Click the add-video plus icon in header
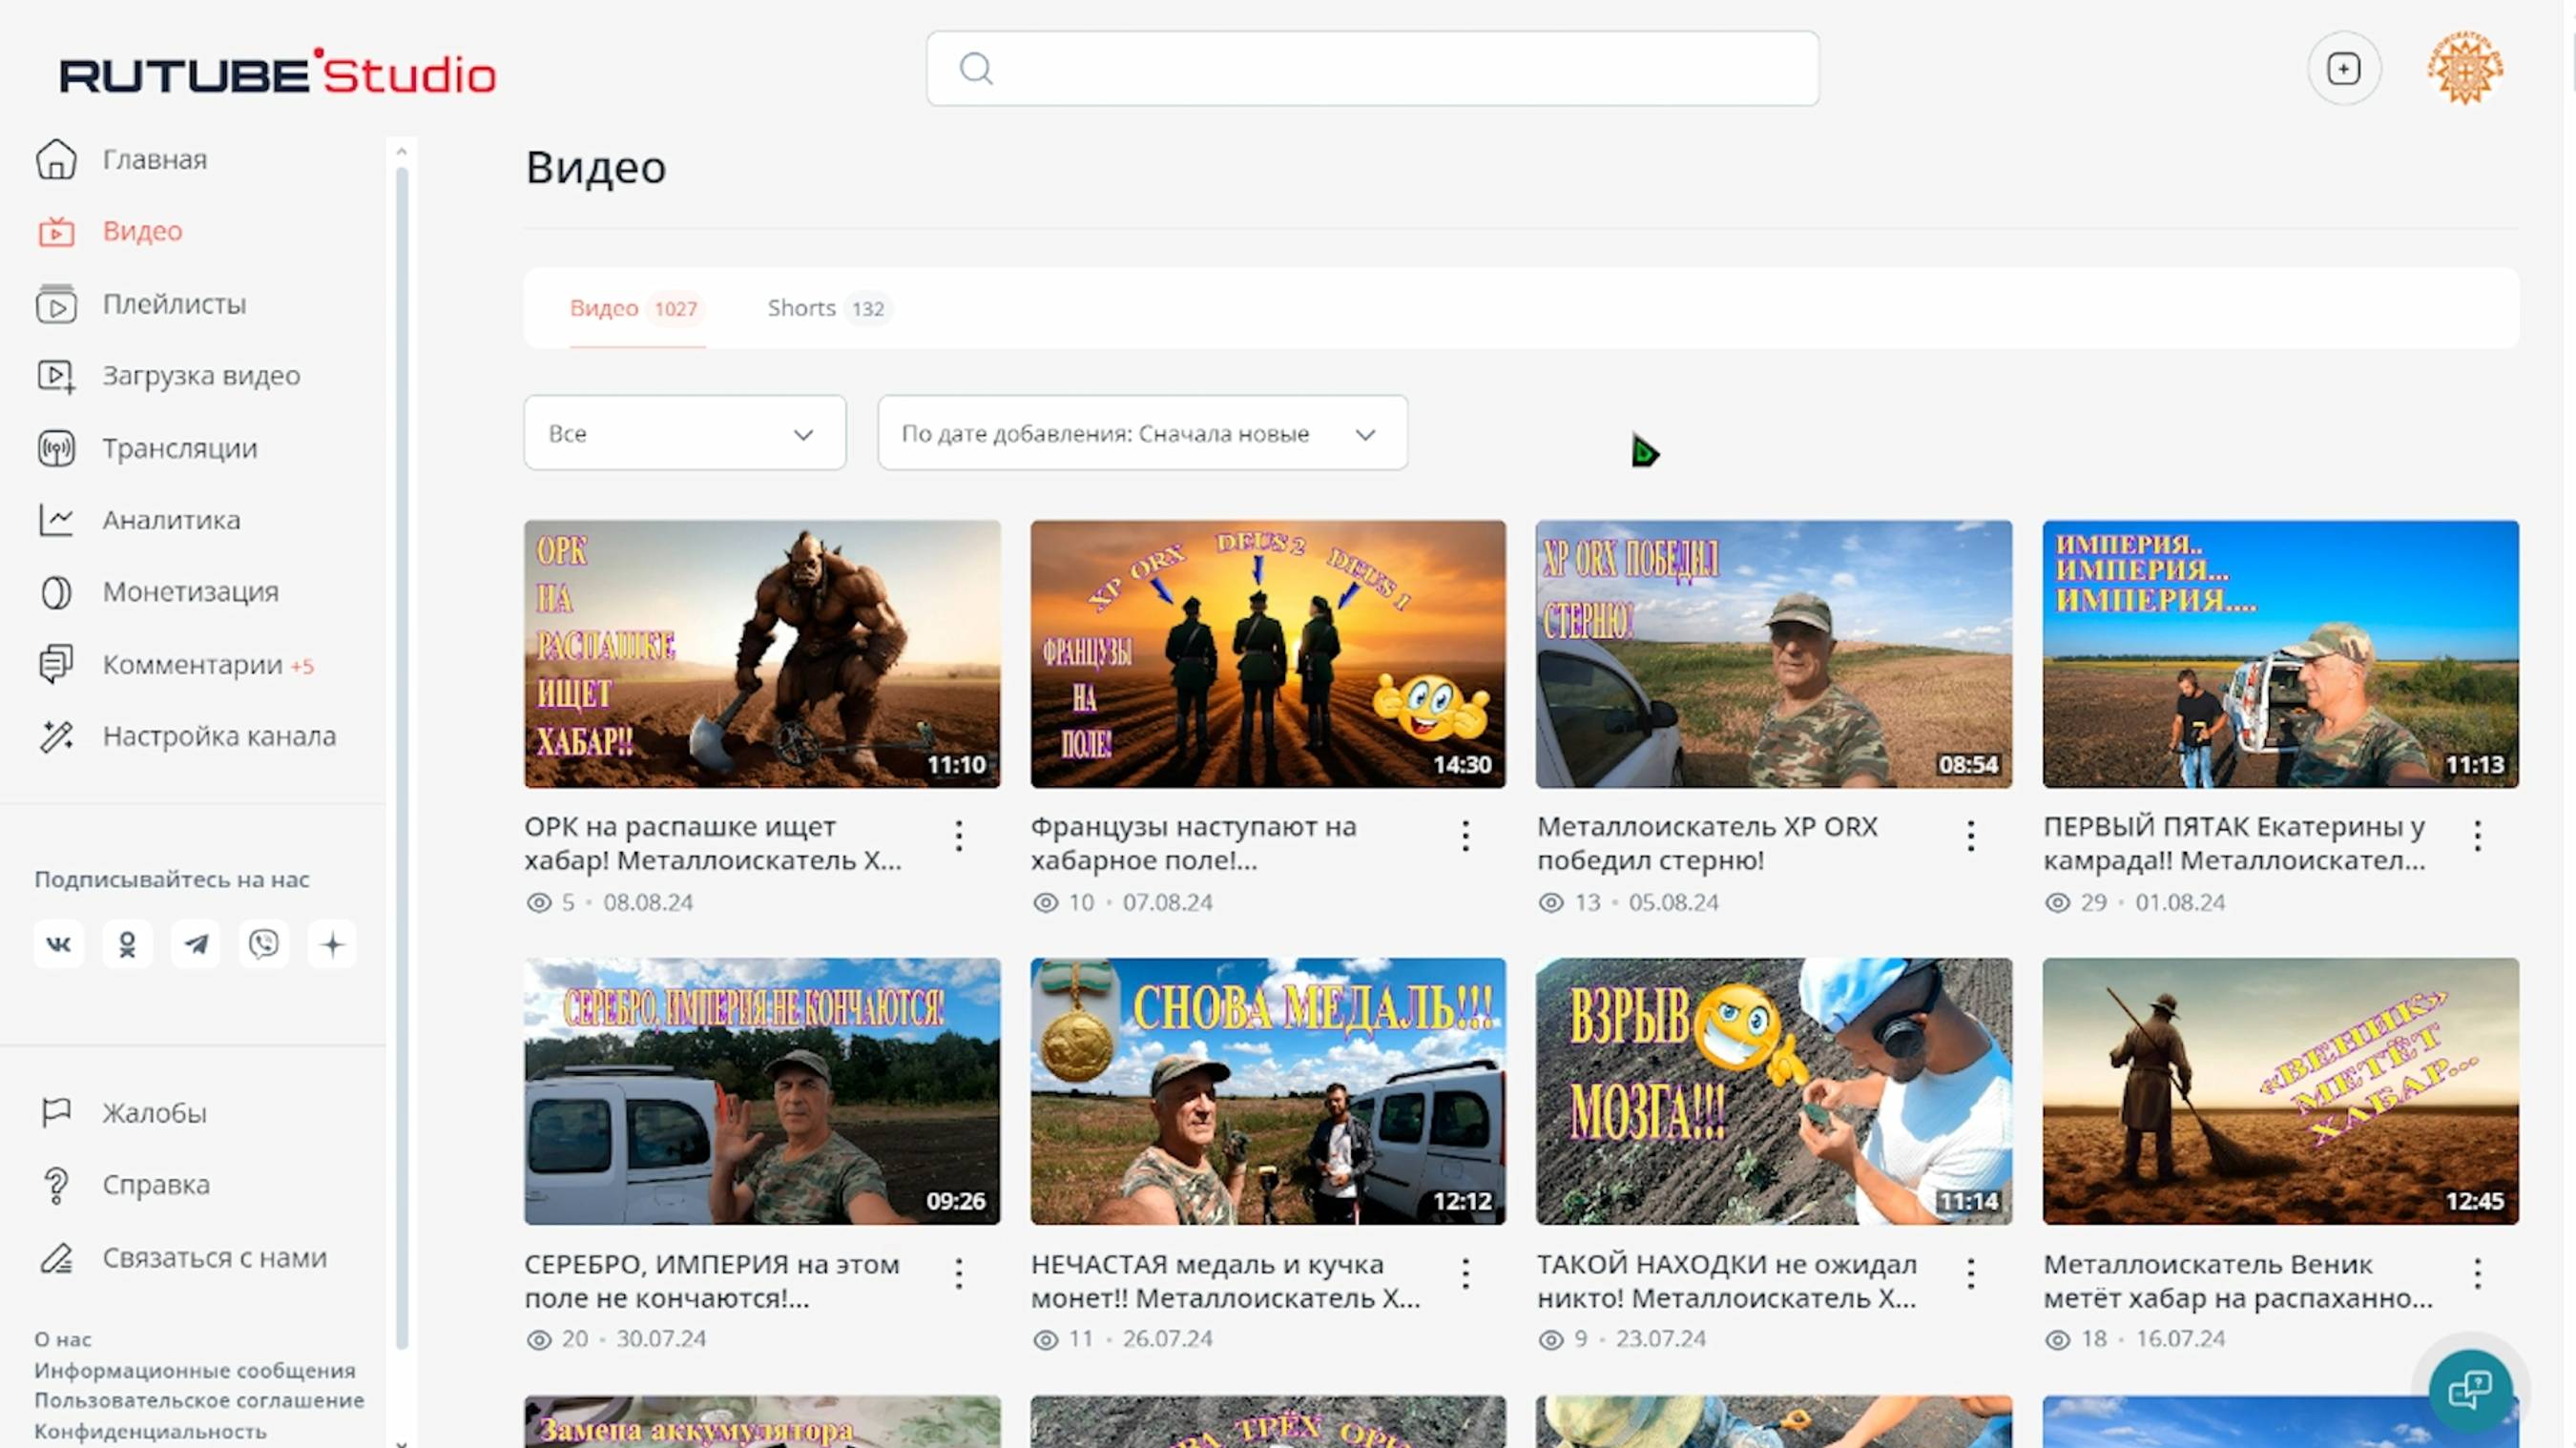The height and width of the screenshot is (1448, 2576). (x=2343, y=69)
